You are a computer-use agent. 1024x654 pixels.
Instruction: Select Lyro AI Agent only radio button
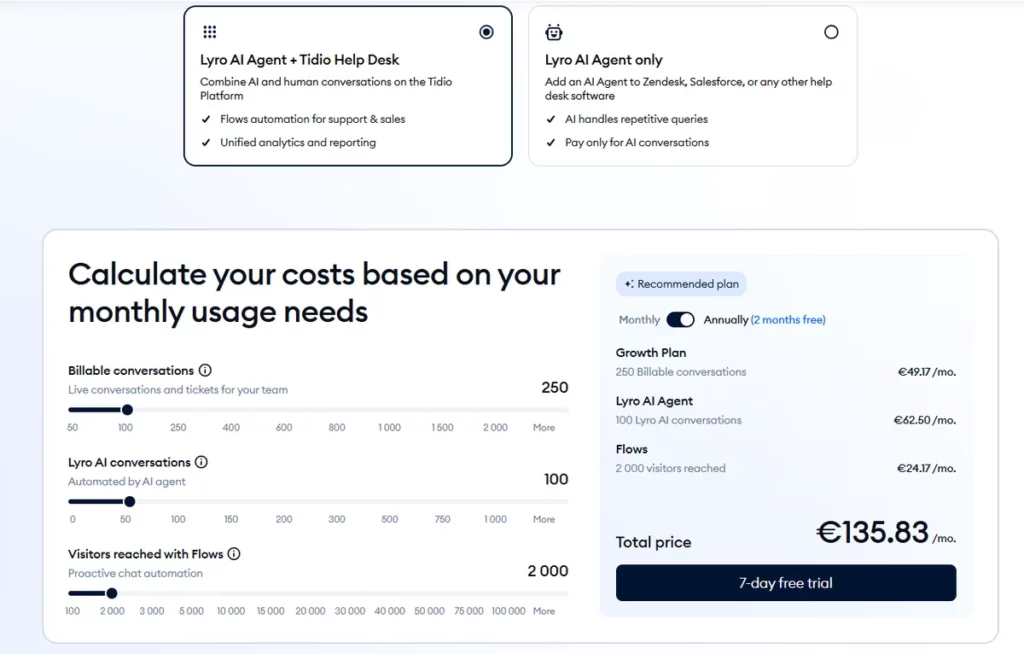[x=831, y=32]
